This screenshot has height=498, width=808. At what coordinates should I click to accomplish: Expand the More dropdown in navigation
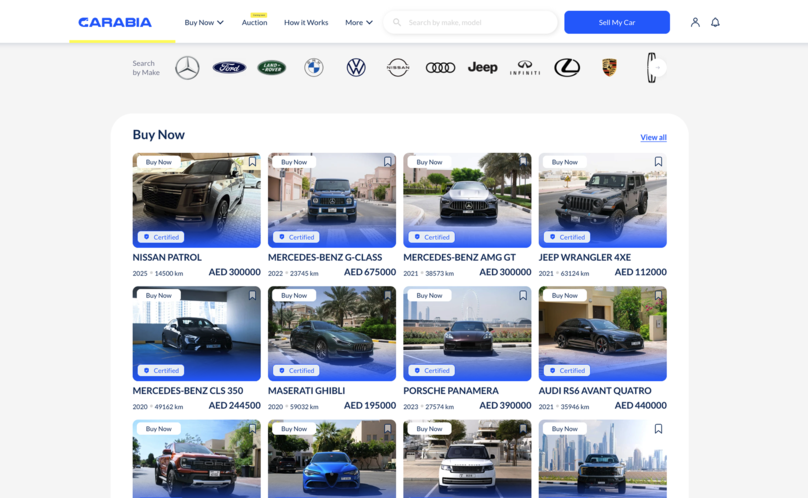coord(359,22)
